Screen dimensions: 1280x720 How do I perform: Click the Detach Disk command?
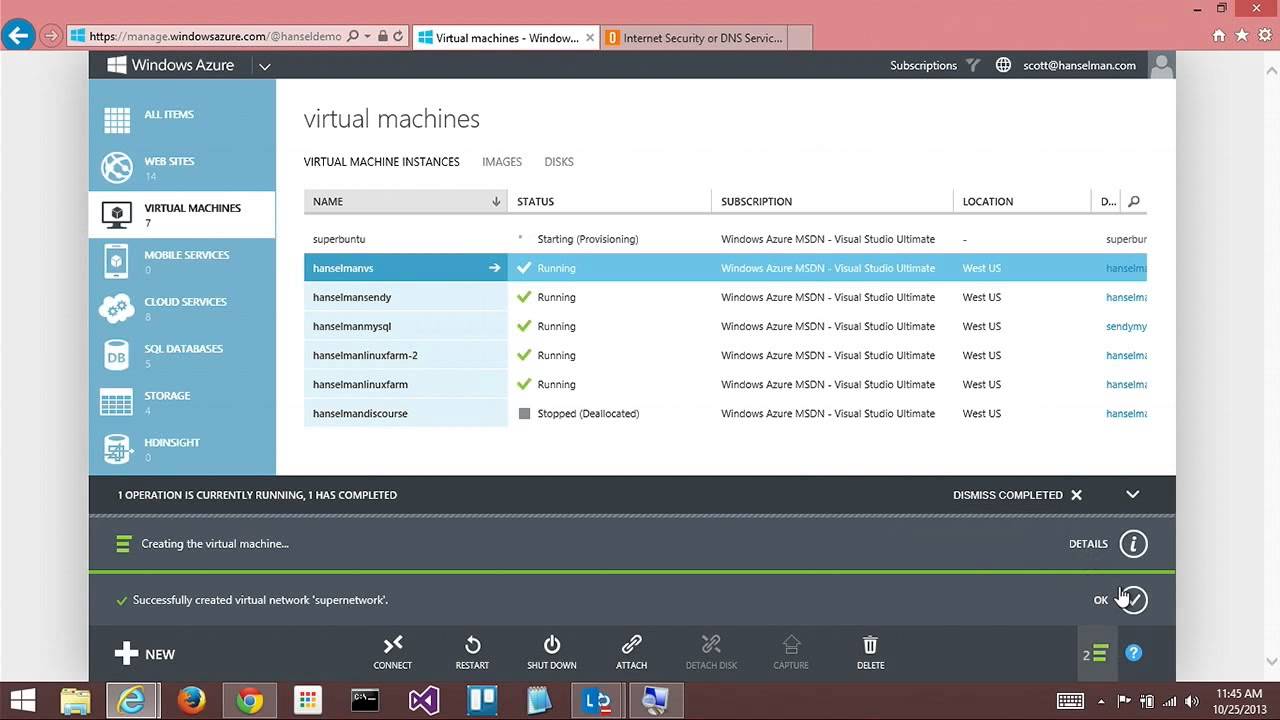(x=711, y=653)
